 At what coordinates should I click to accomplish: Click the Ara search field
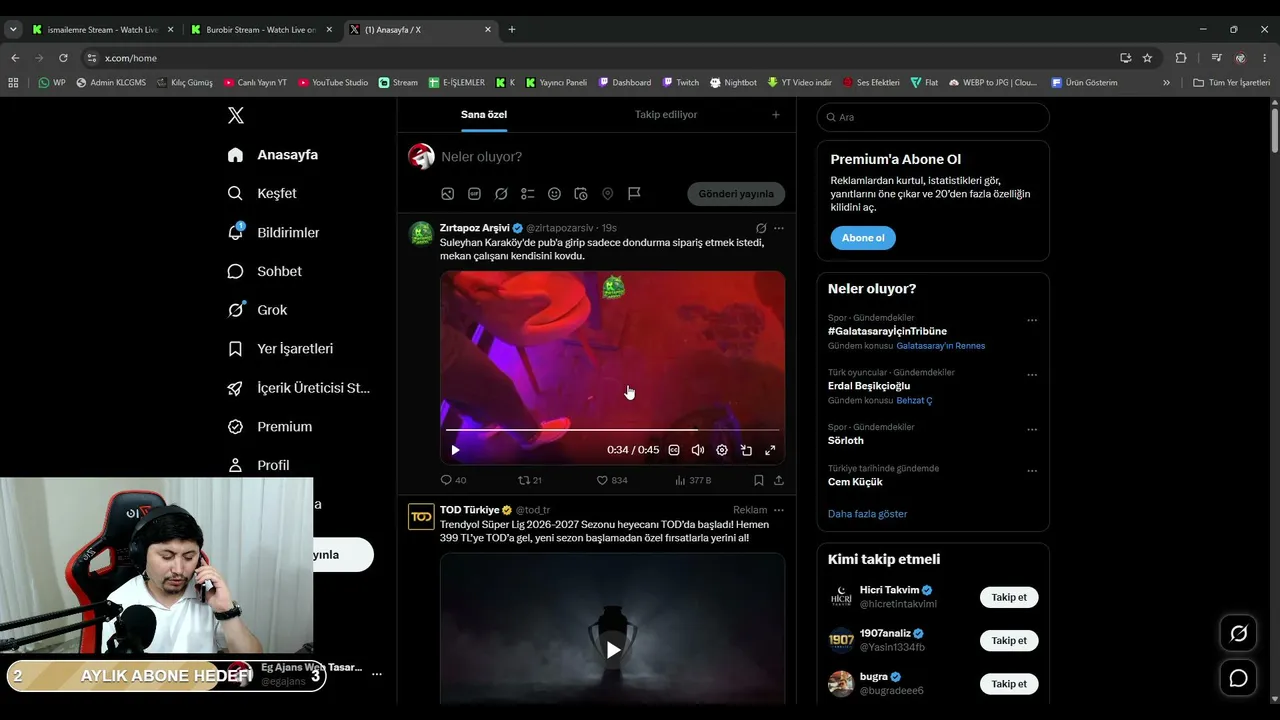(x=933, y=117)
